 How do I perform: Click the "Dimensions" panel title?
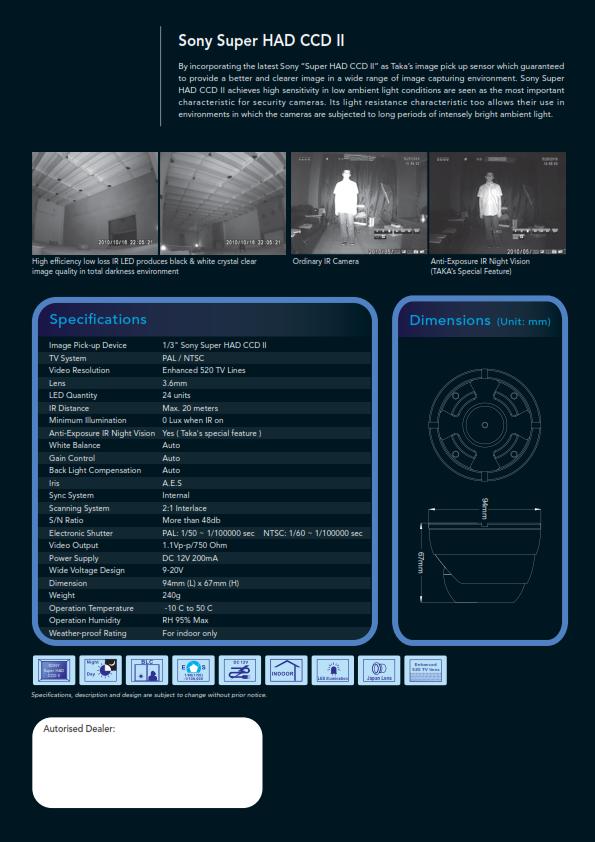tap(450, 321)
